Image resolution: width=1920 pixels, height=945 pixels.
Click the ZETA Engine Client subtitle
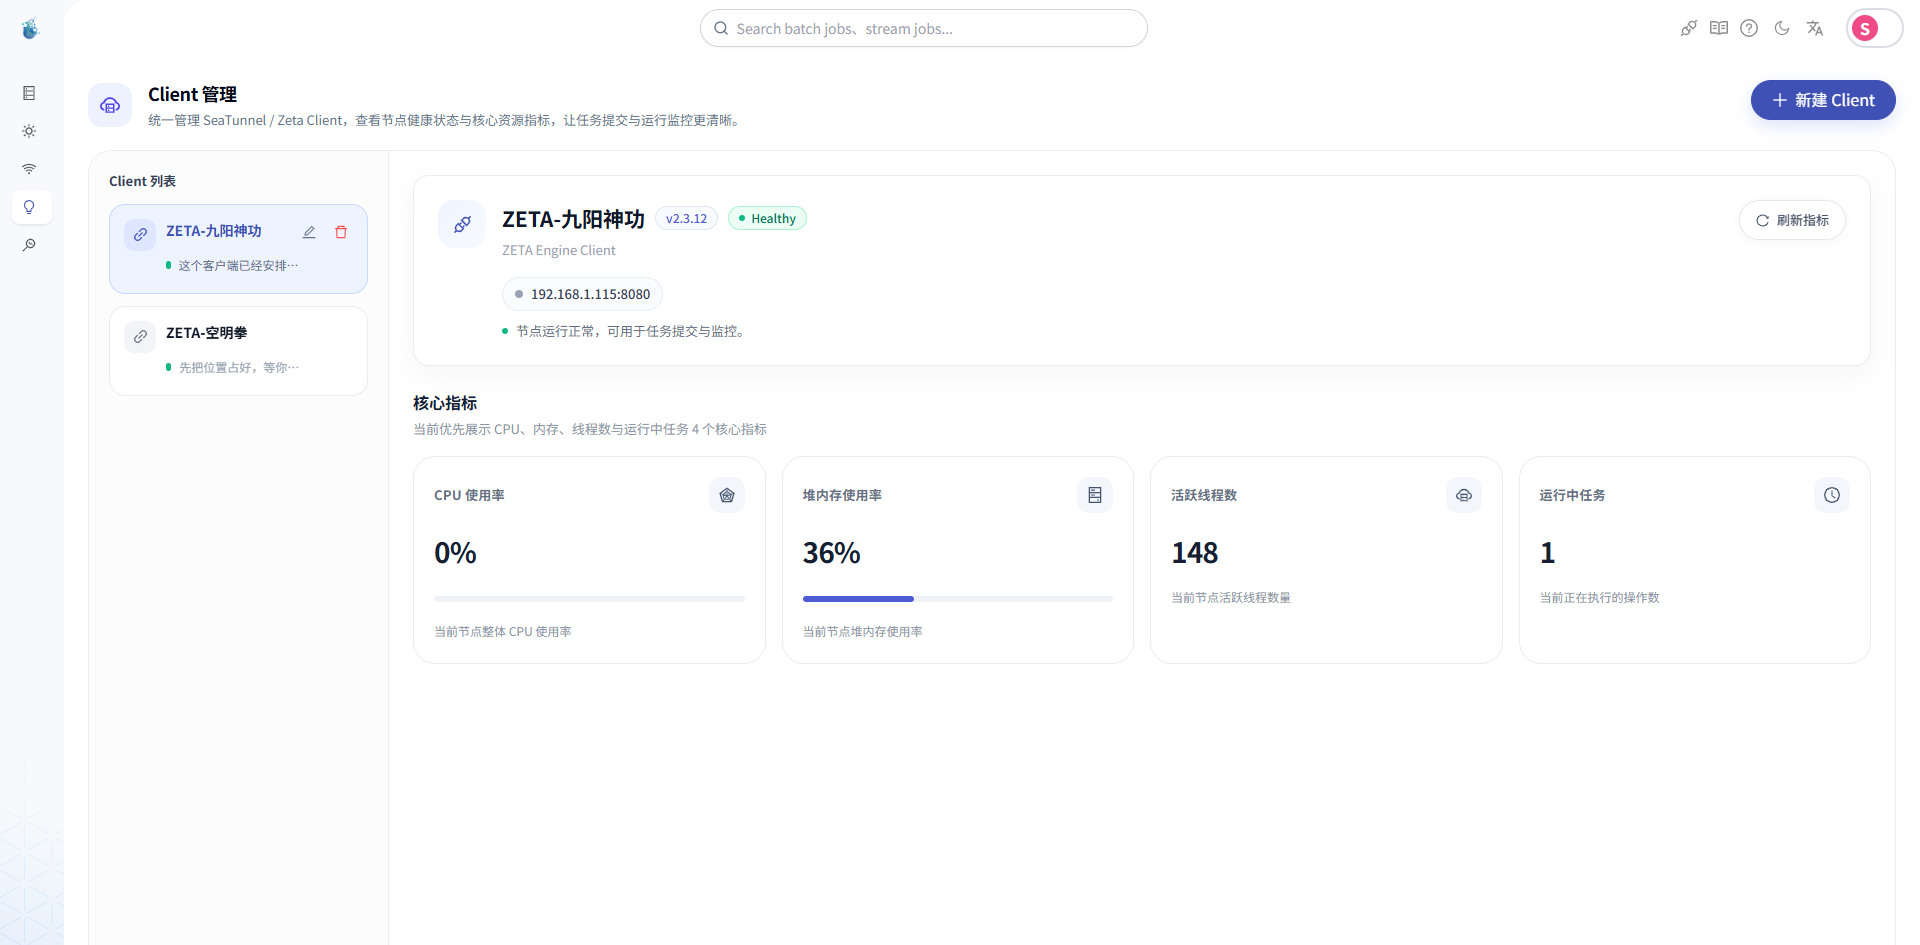tap(559, 250)
